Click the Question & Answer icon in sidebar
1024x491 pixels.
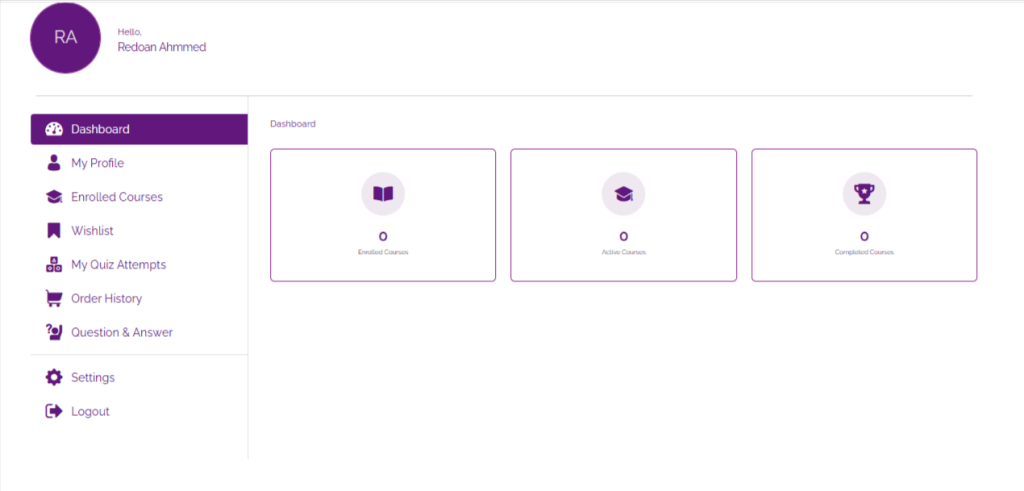[x=54, y=332]
